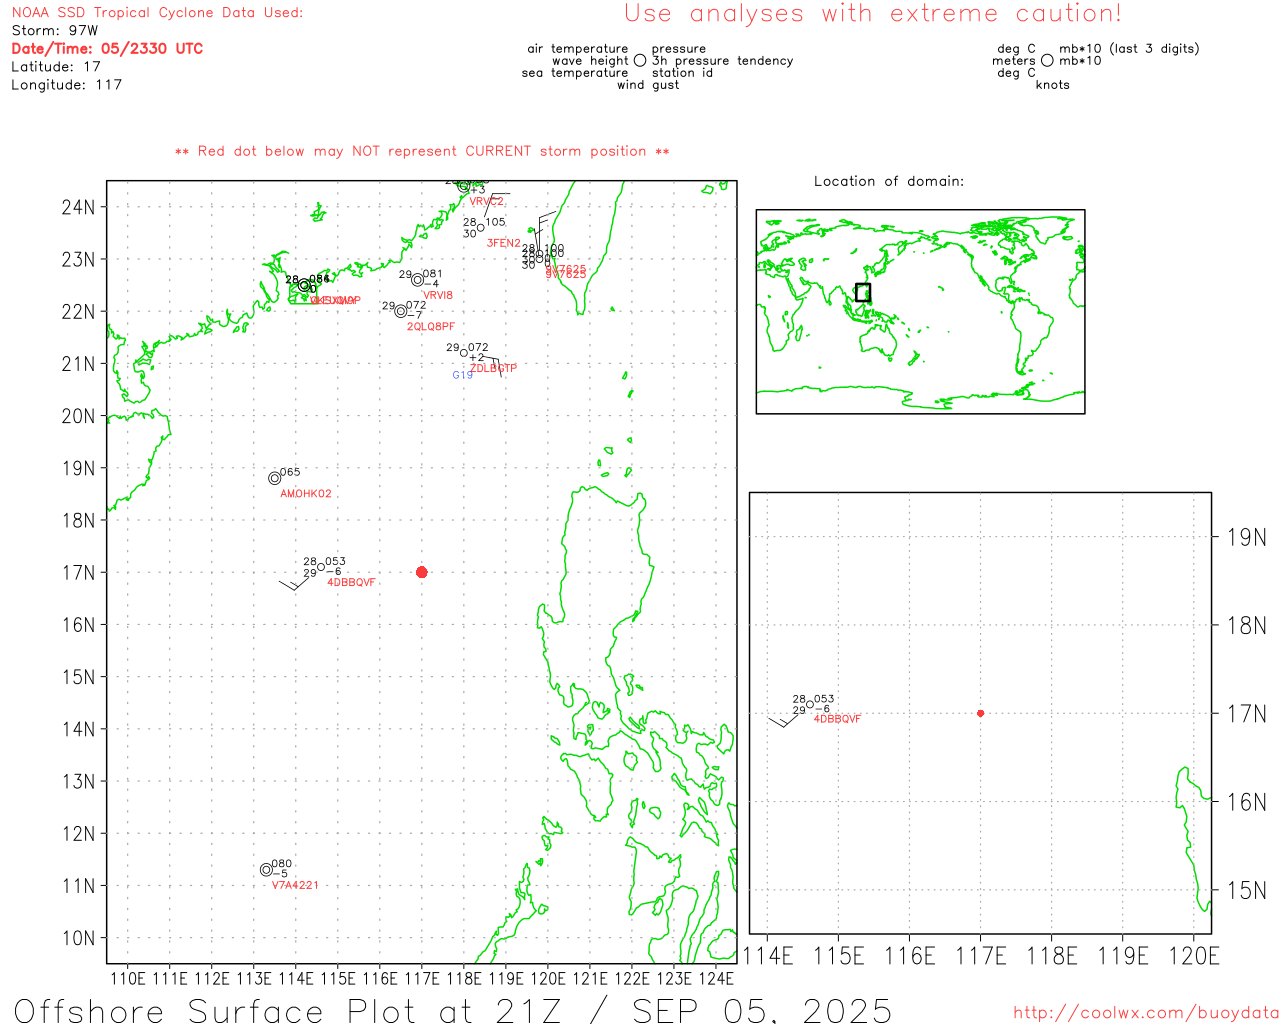Click the 'Use analyses with extreme caution!' warning
Viewport: 1280px width, 1024px height.
click(873, 13)
